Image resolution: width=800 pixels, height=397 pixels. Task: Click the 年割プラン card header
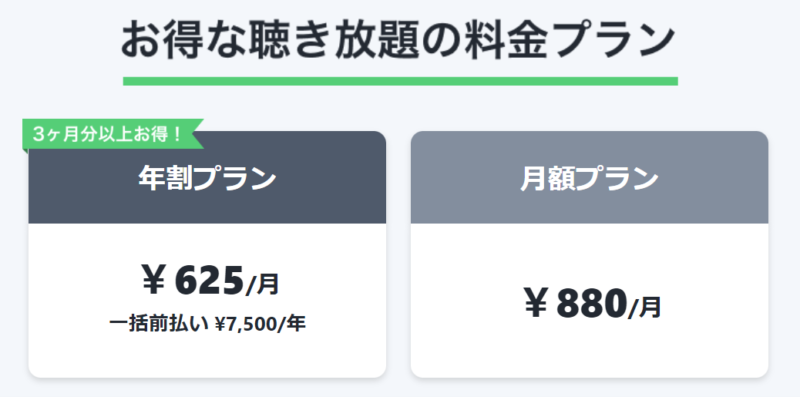(207, 178)
